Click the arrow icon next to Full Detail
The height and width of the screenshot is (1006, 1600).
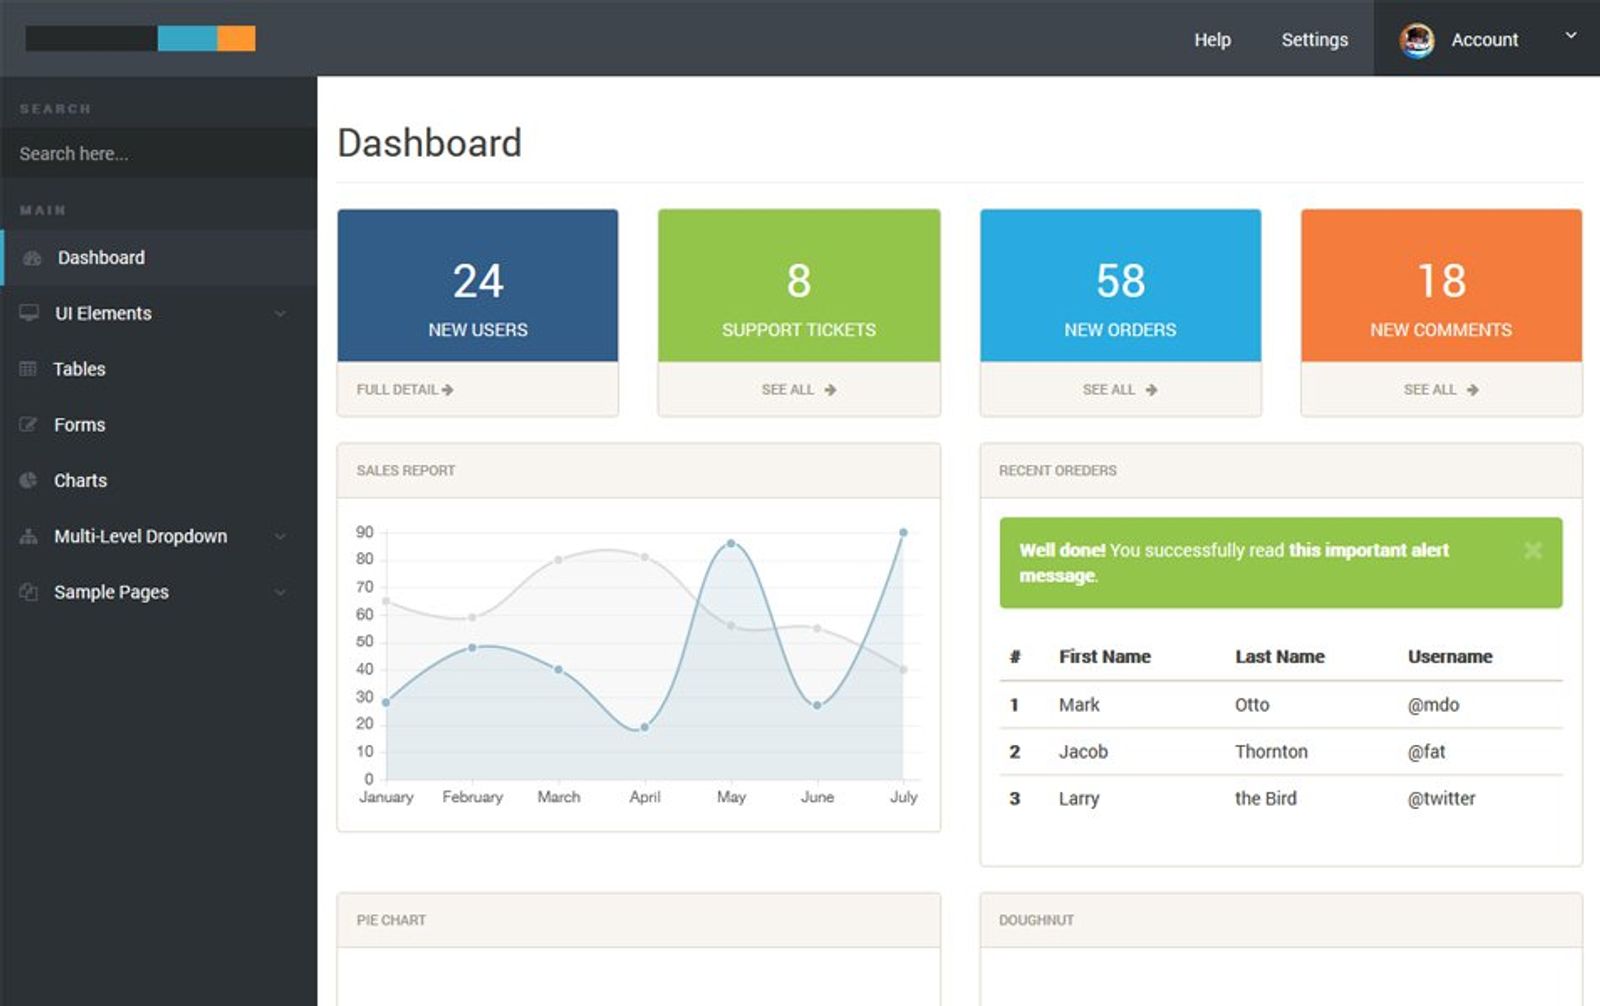tap(447, 390)
